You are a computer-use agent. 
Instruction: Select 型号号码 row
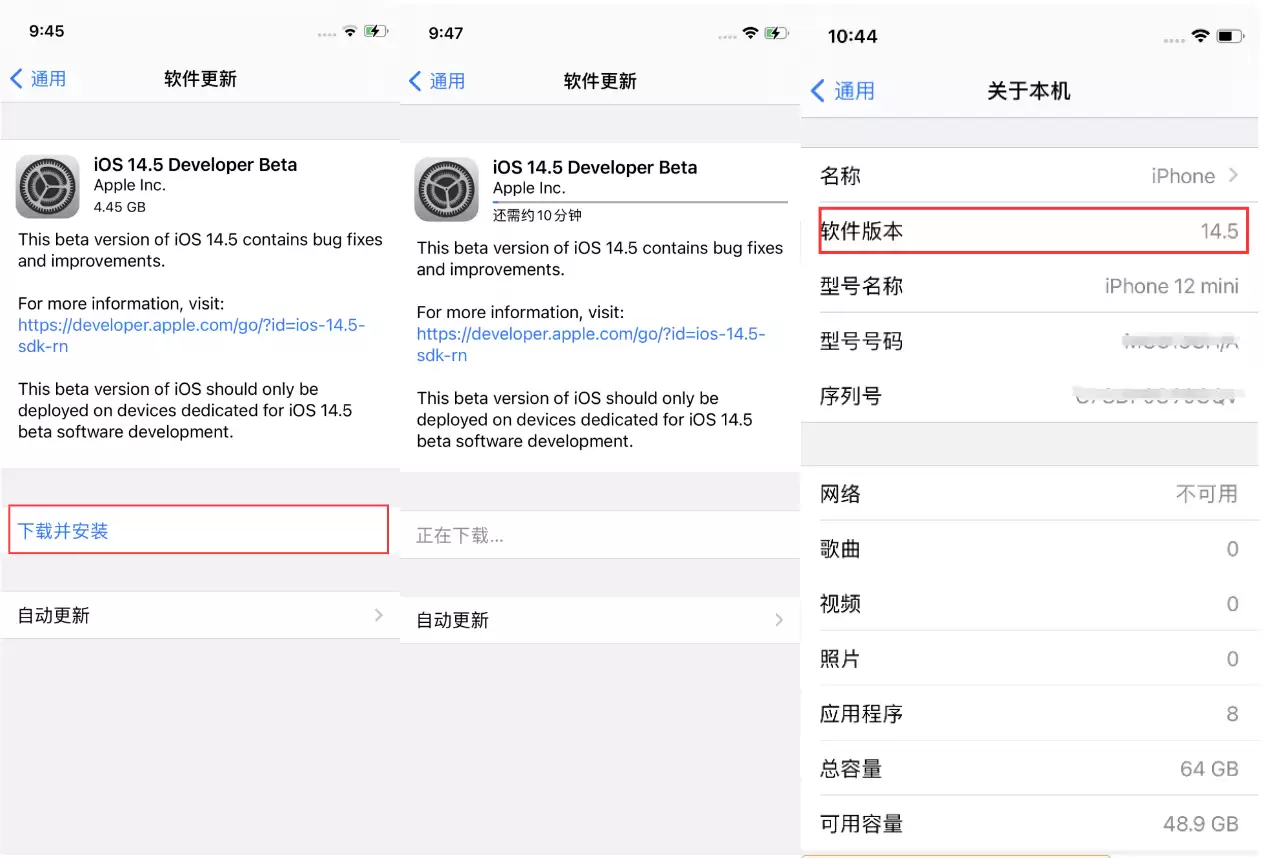pyautogui.click(x=1031, y=341)
